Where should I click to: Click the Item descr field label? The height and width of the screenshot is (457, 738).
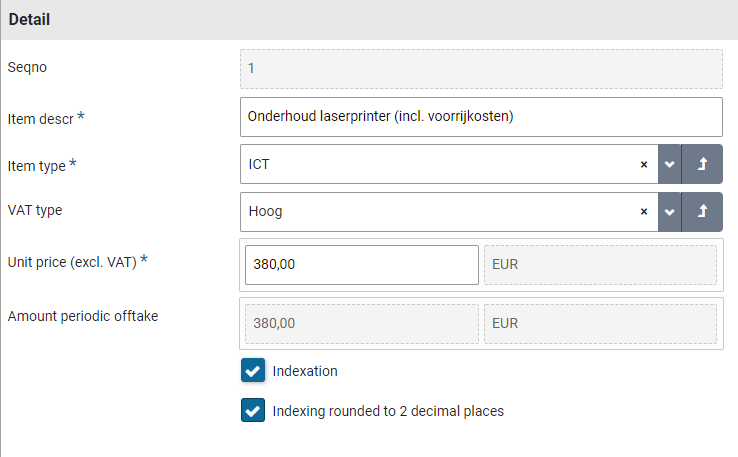click(40, 118)
